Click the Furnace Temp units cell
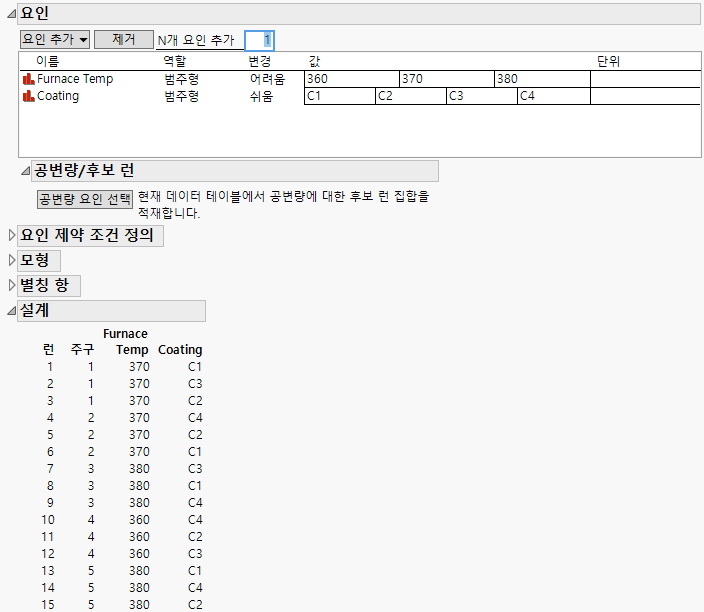 click(x=646, y=79)
